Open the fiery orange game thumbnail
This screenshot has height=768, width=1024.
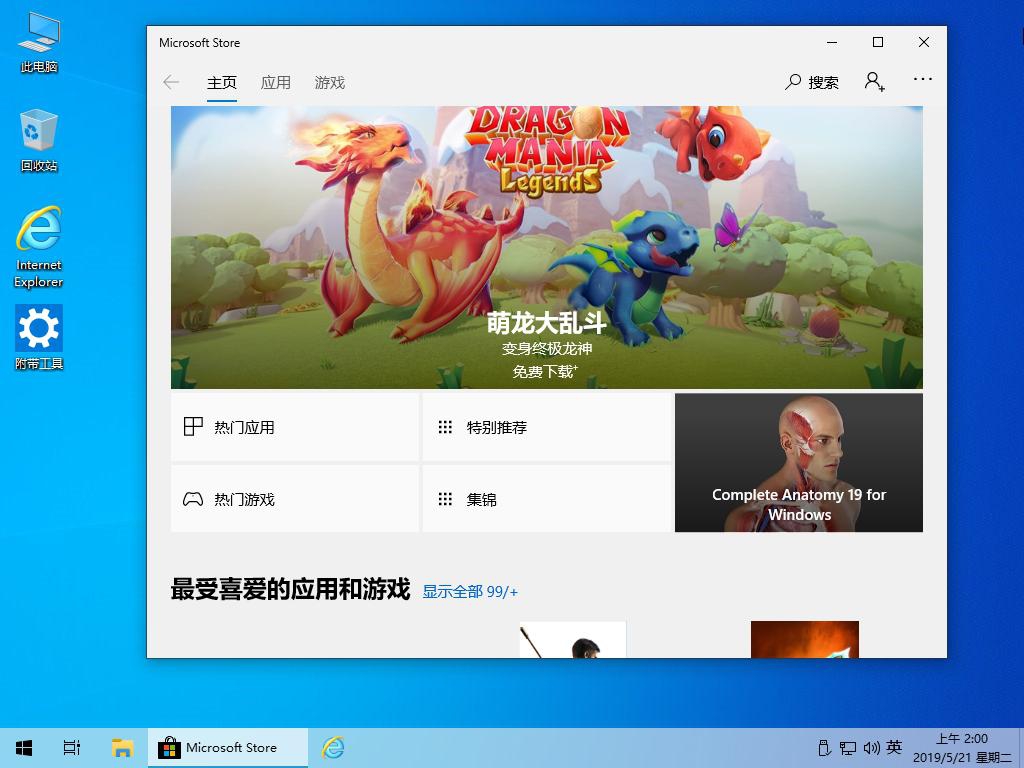click(805, 639)
